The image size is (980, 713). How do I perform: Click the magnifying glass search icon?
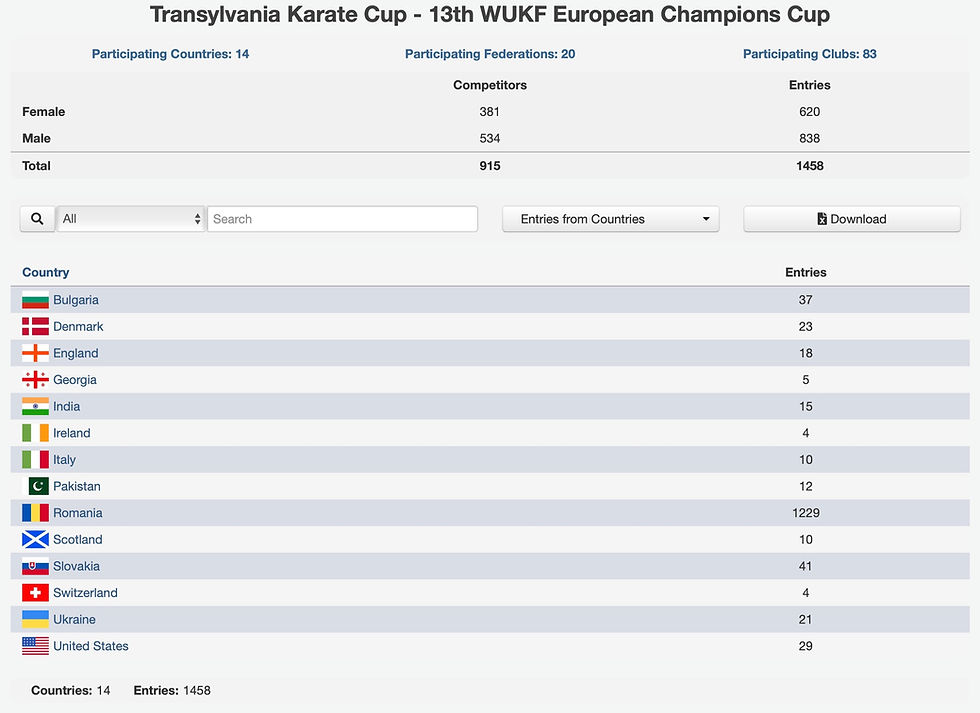coord(38,219)
